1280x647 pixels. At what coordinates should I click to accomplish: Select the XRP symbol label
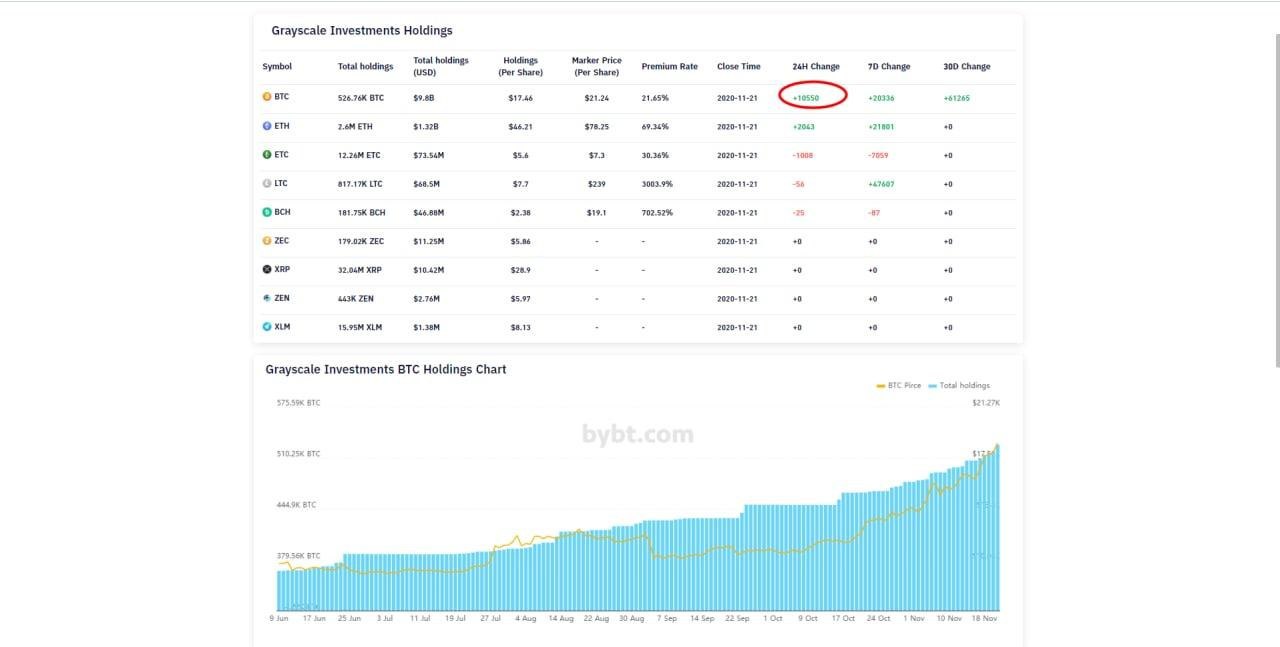(x=282, y=269)
